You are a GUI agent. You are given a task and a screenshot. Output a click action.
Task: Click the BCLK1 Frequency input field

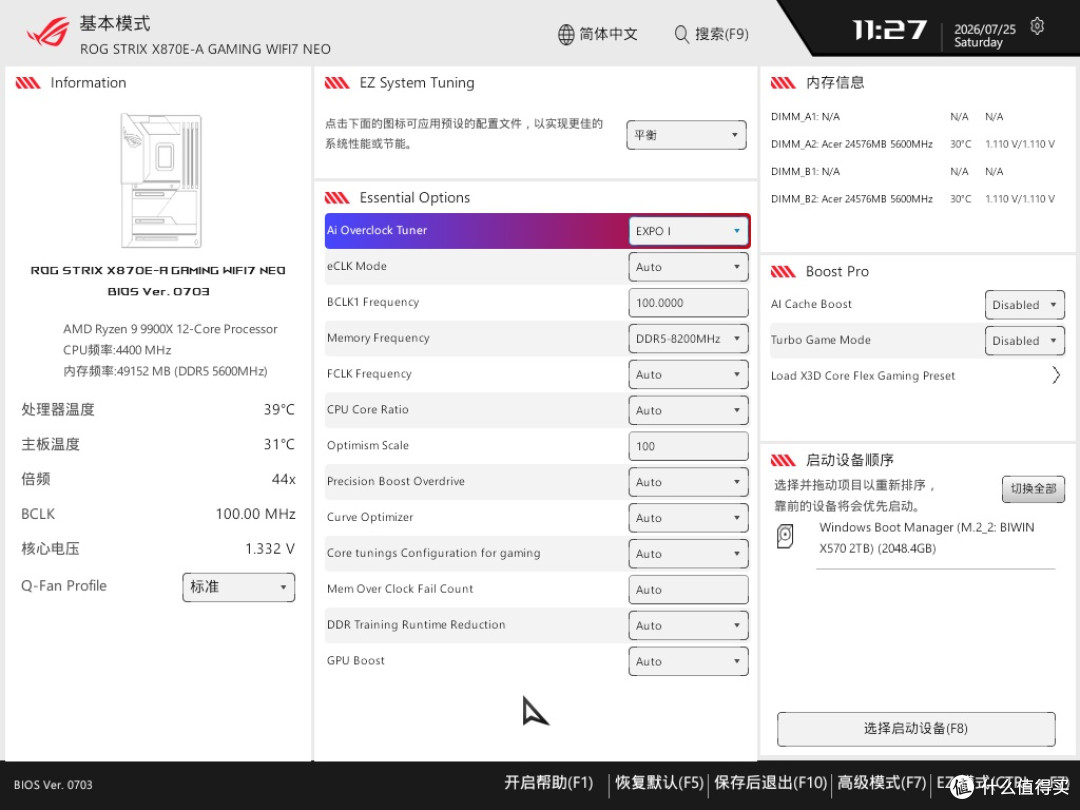pos(689,302)
